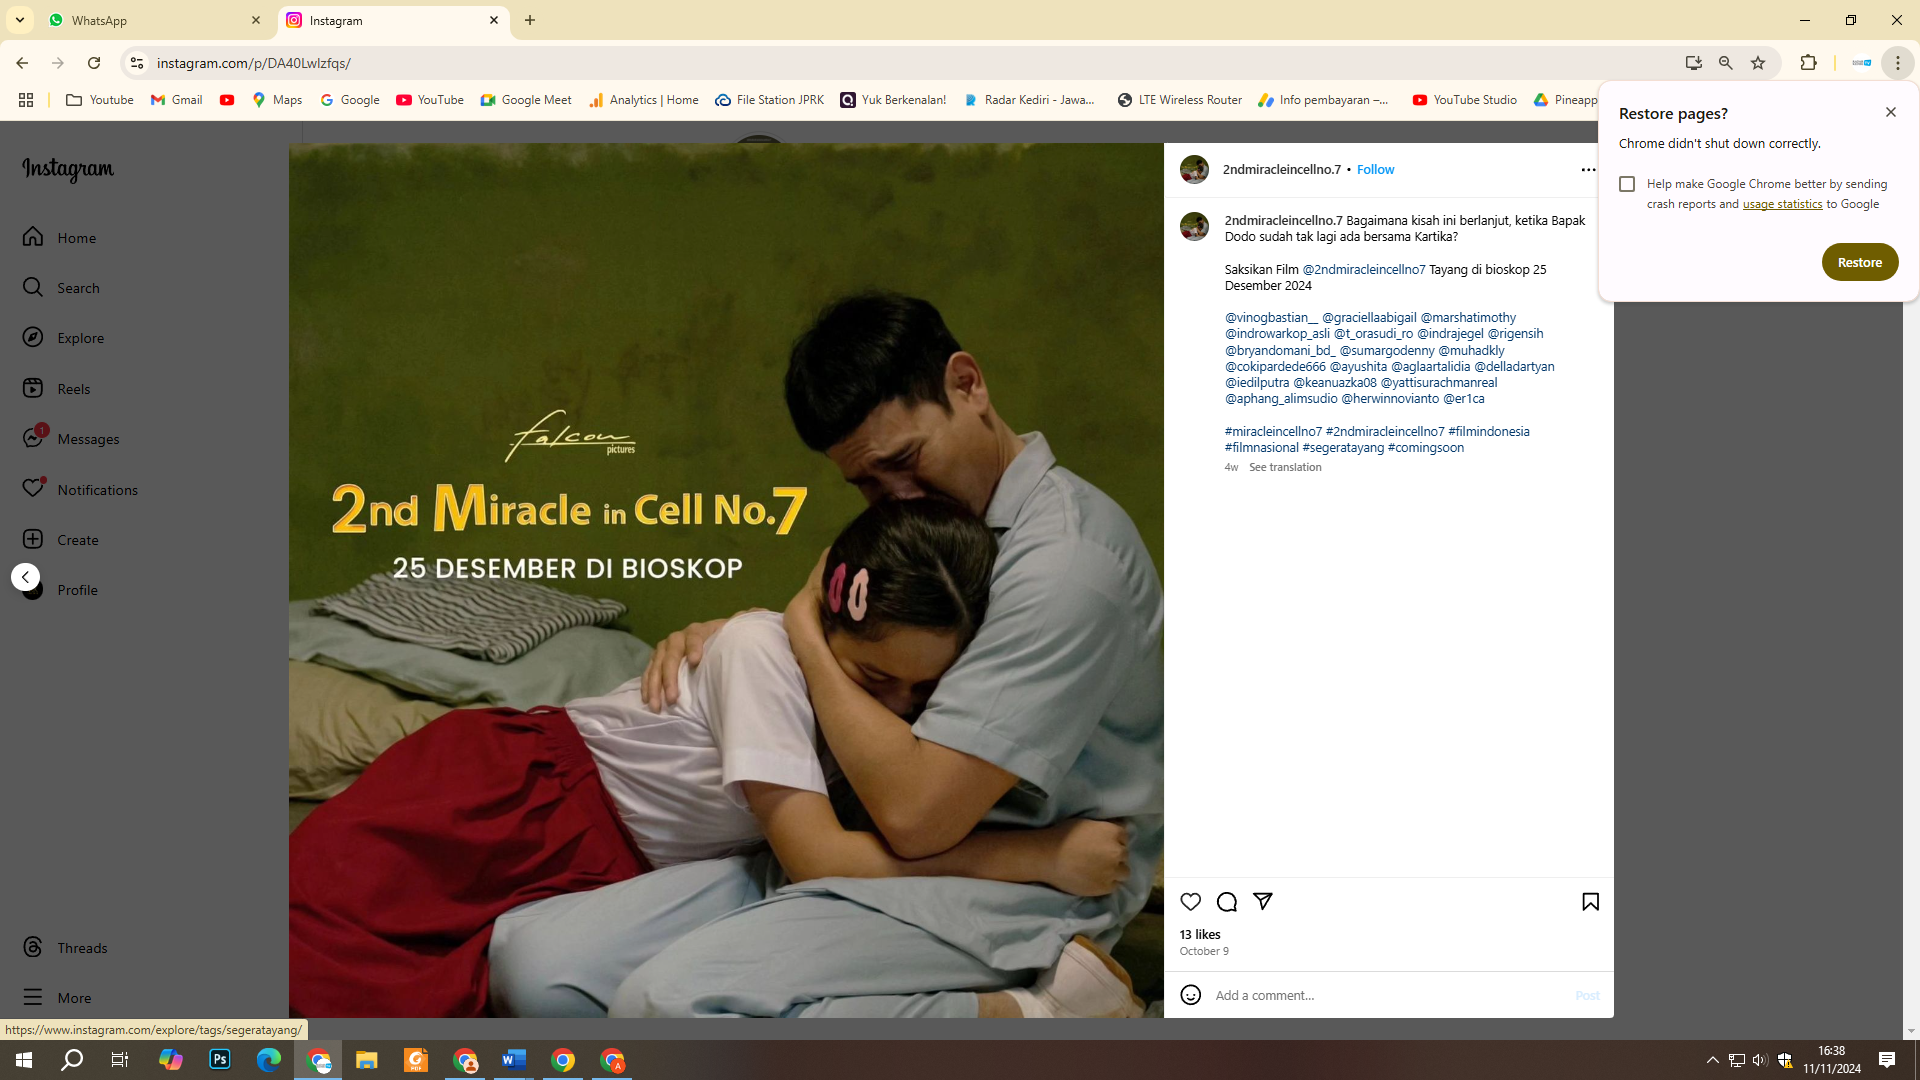
Task: Open the @vinogbastian__ mention
Action: click(1271, 318)
